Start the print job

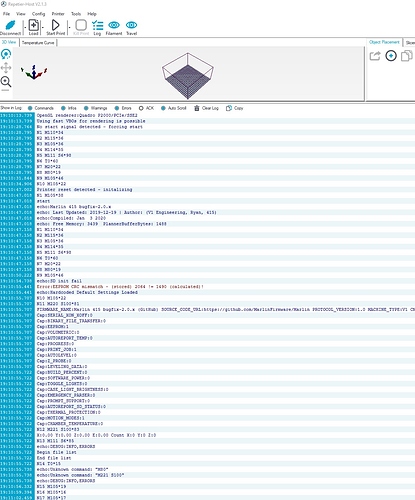pyautogui.click(x=55, y=25)
